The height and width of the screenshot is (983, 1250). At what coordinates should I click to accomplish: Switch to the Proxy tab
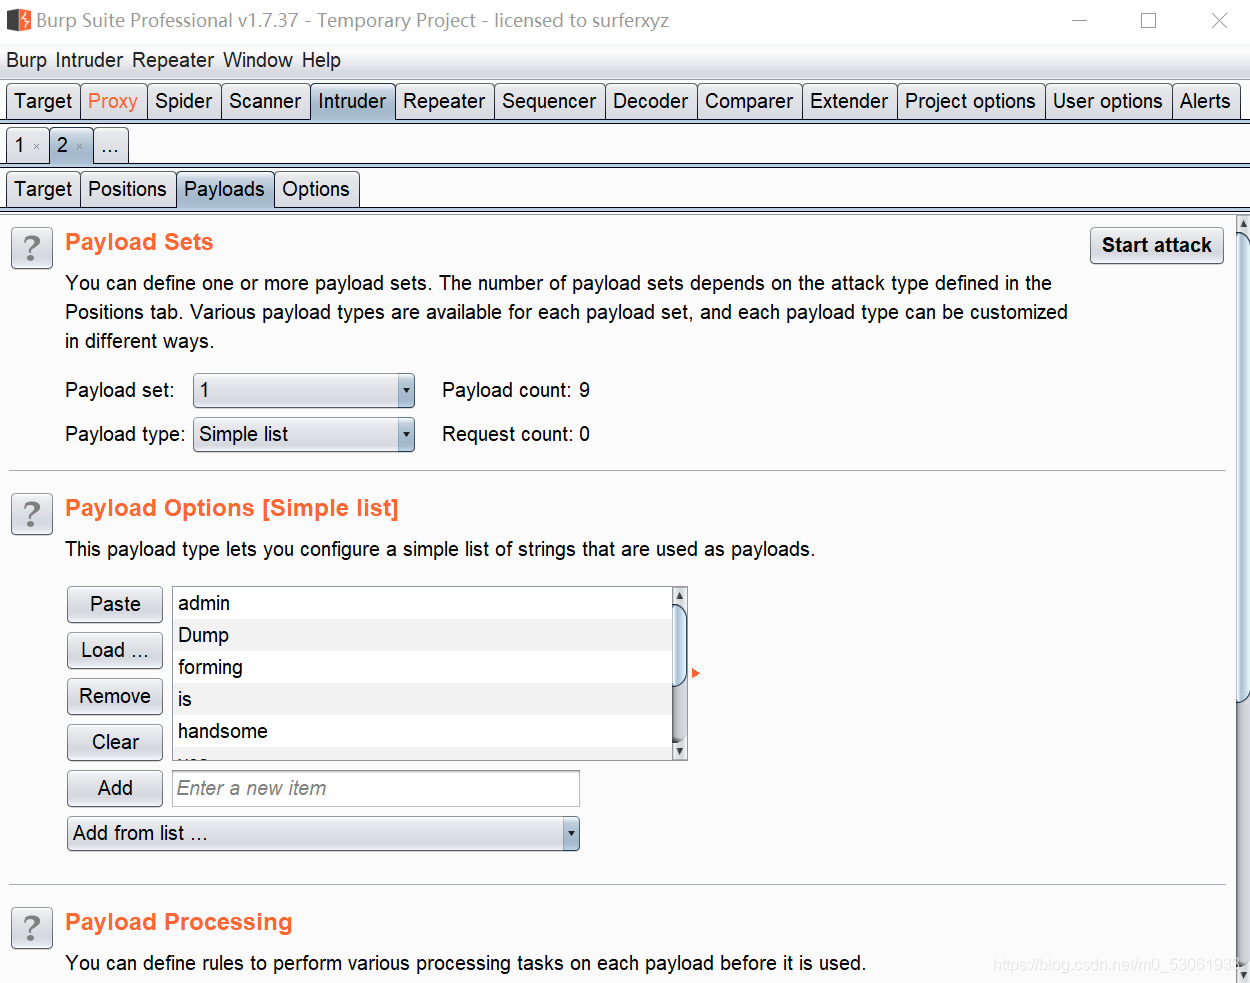point(113,101)
